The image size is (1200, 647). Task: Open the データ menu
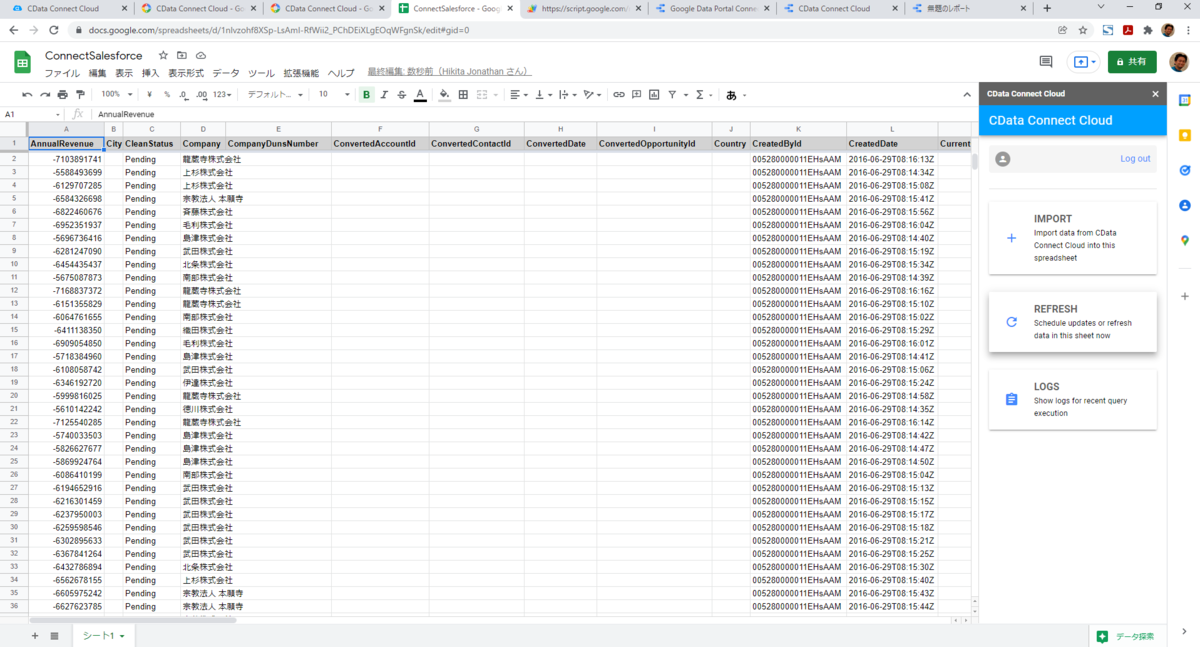[x=226, y=73]
